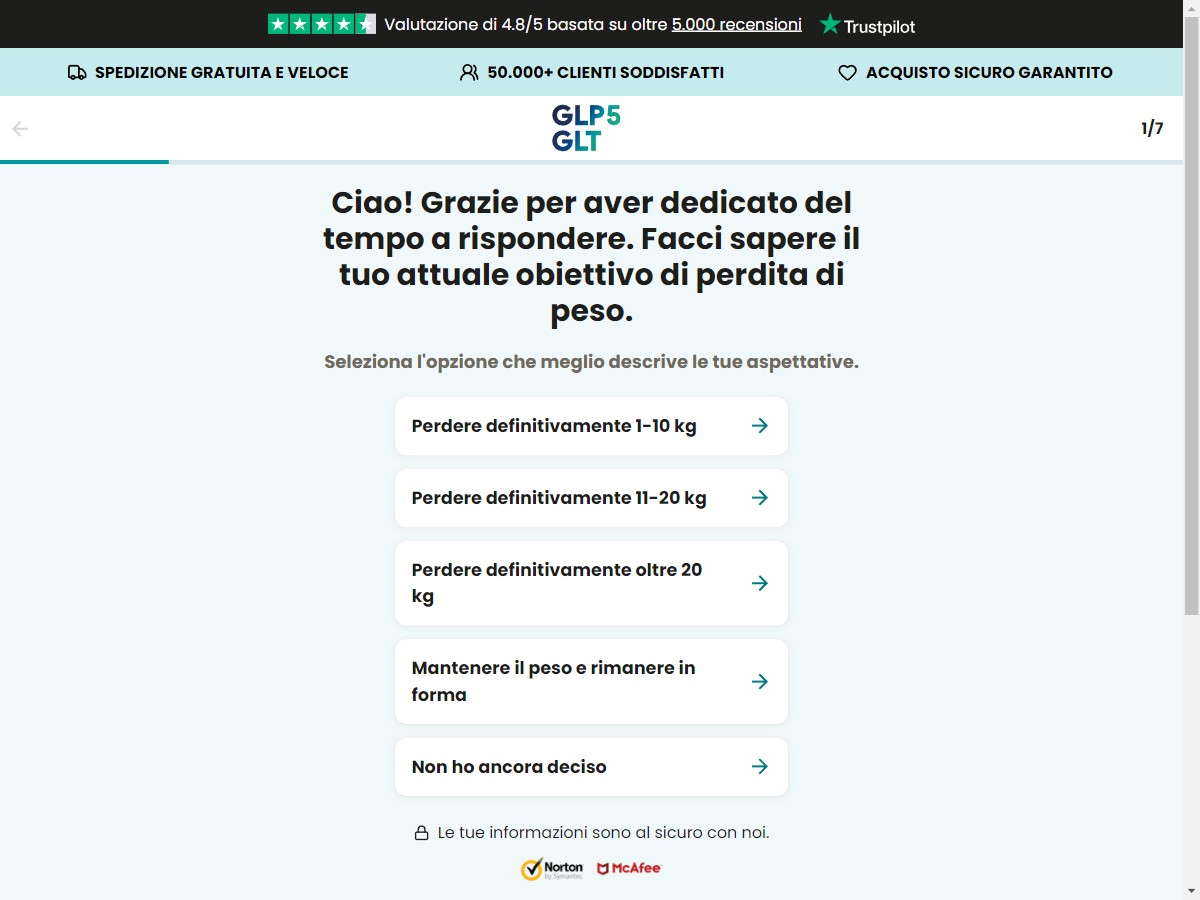The height and width of the screenshot is (900, 1200).
Task: Click the McAfee badge
Action: pos(629,869)
